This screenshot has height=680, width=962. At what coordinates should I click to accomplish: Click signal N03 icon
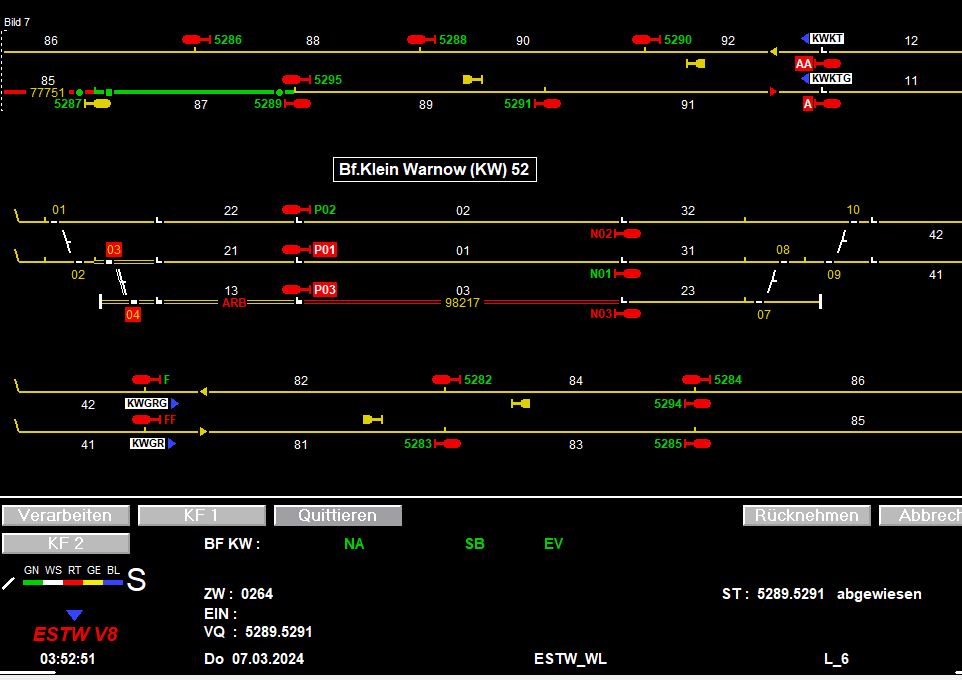pyautogui.click(x=628, y=314)
